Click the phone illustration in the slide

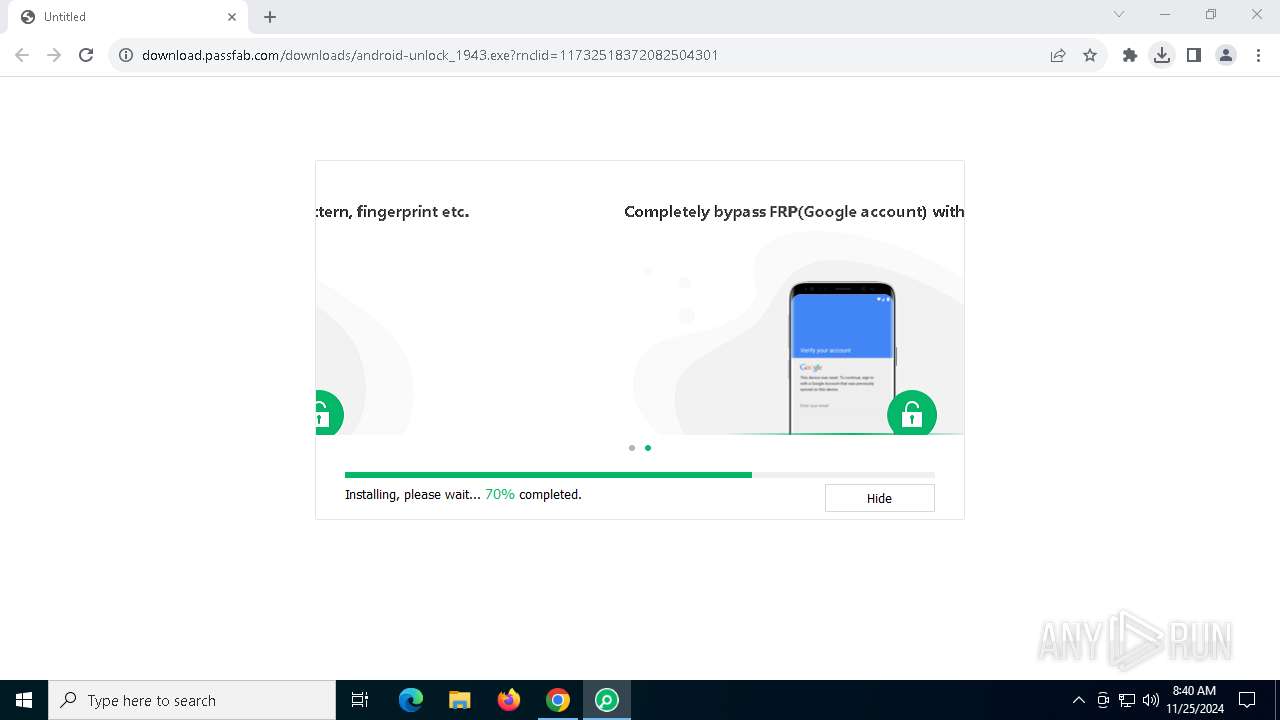842,359
